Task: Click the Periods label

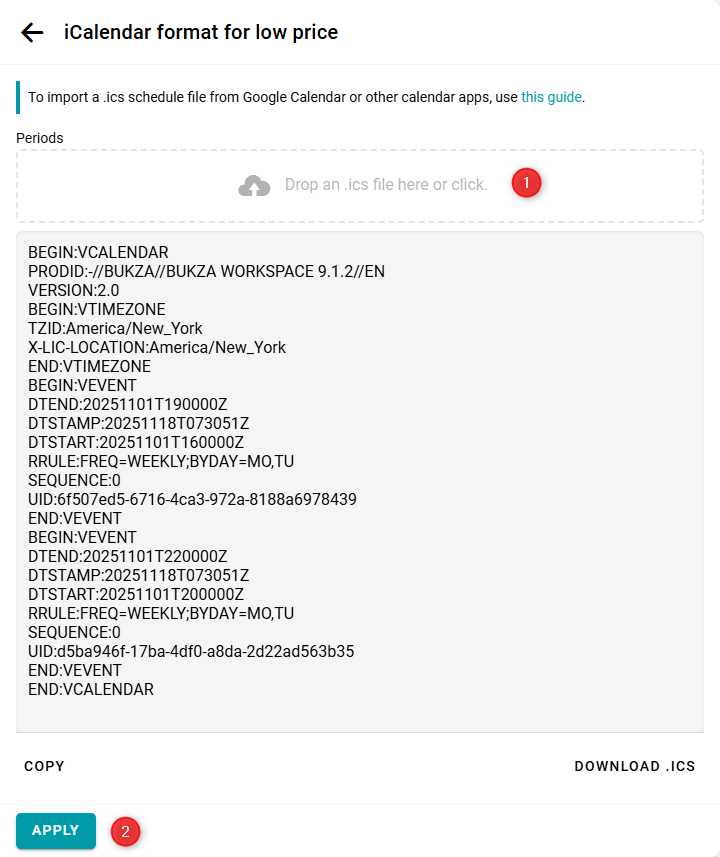Action: [40, 137]
